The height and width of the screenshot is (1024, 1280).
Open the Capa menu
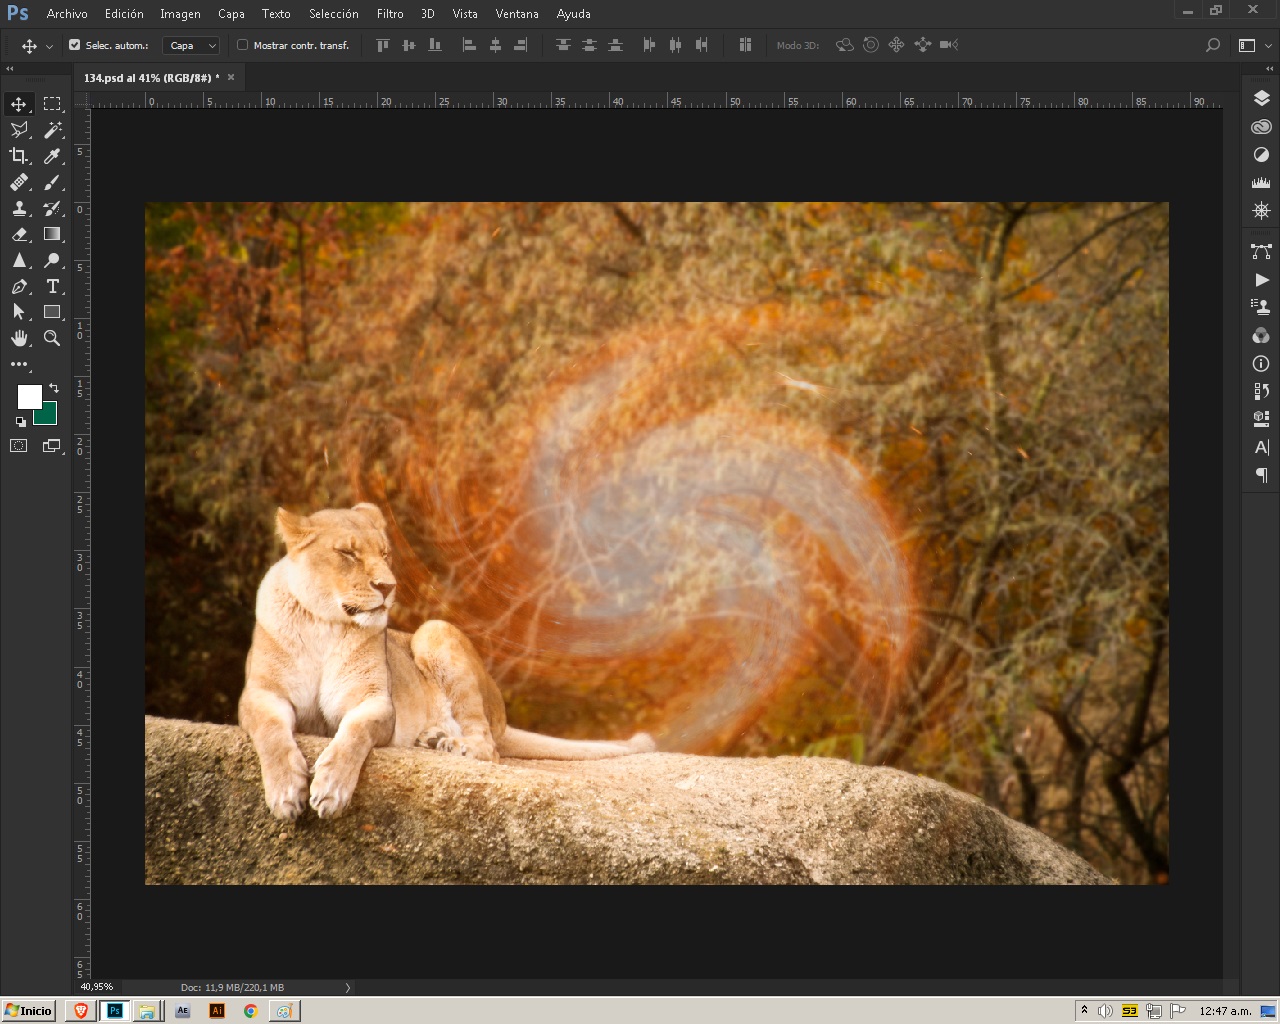[231, 14]
